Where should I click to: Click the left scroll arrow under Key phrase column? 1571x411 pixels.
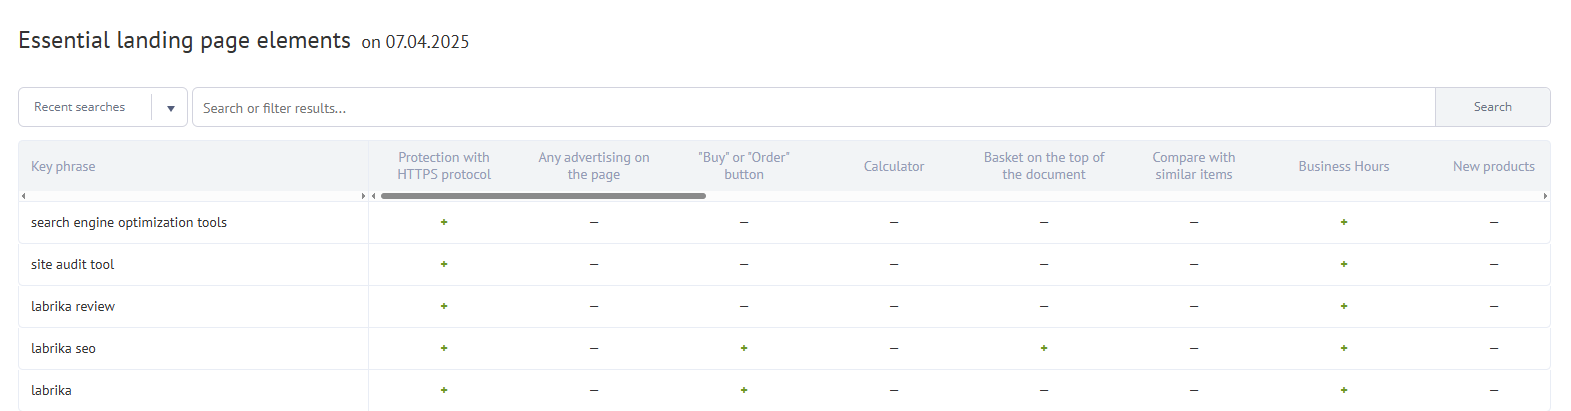tap(24, 196)
